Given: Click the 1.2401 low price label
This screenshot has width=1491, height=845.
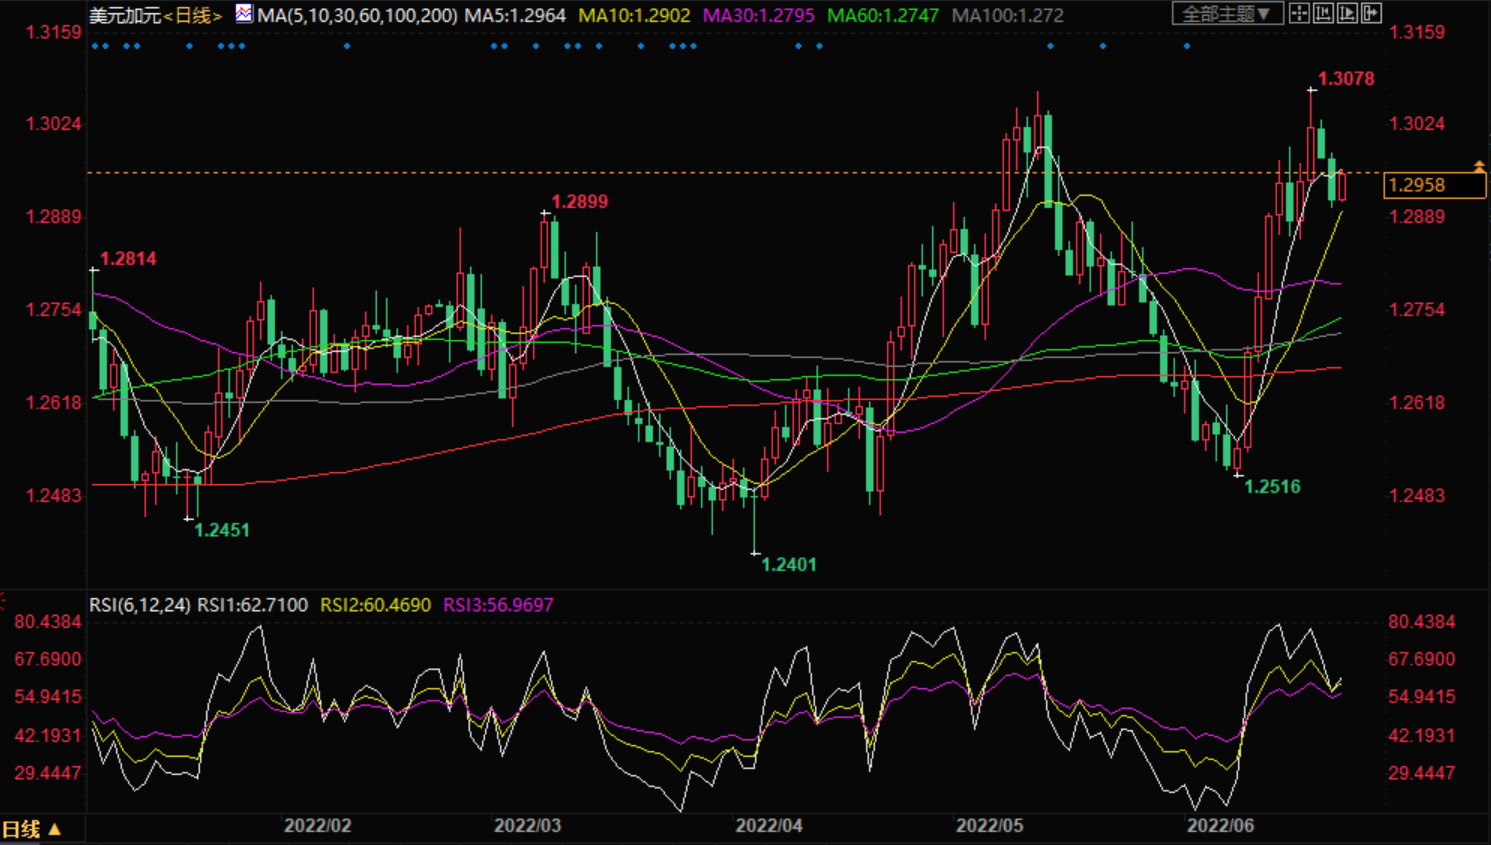Looking at the screenshot, I should 789,565.
